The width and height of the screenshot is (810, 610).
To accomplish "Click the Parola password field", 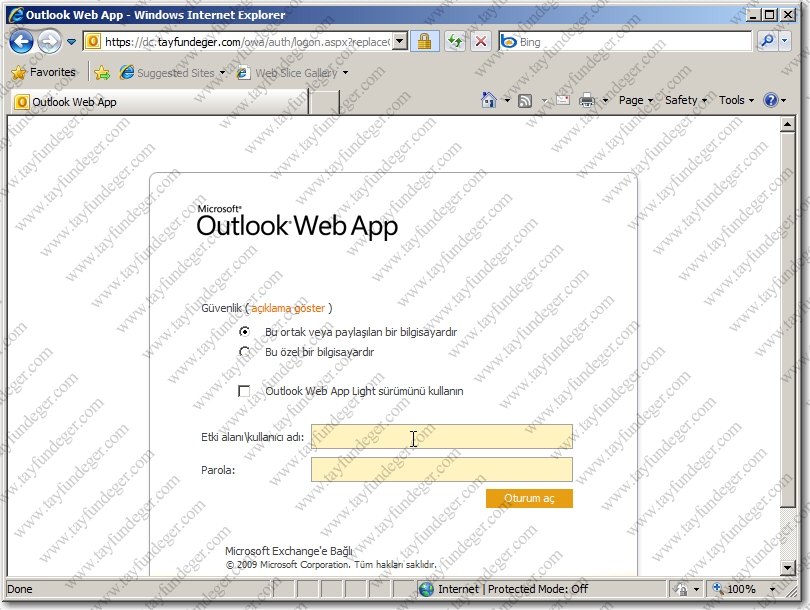I will 442,470.
